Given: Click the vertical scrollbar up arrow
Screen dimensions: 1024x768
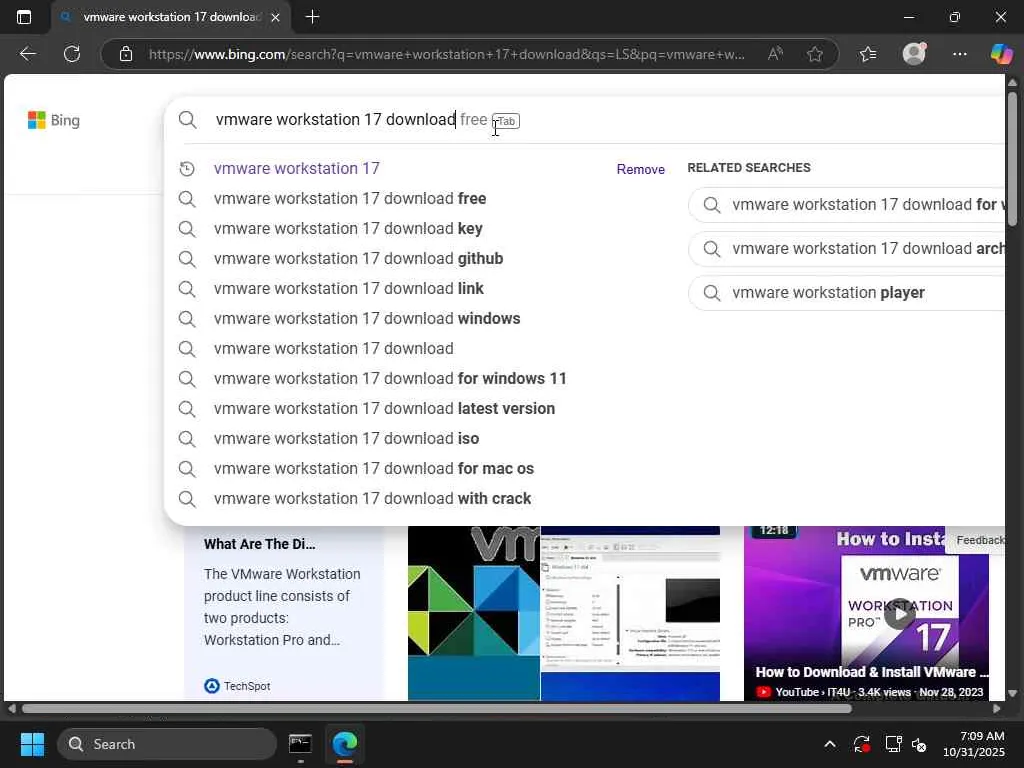Looking at the screenshot, I should click(1012, 82).
